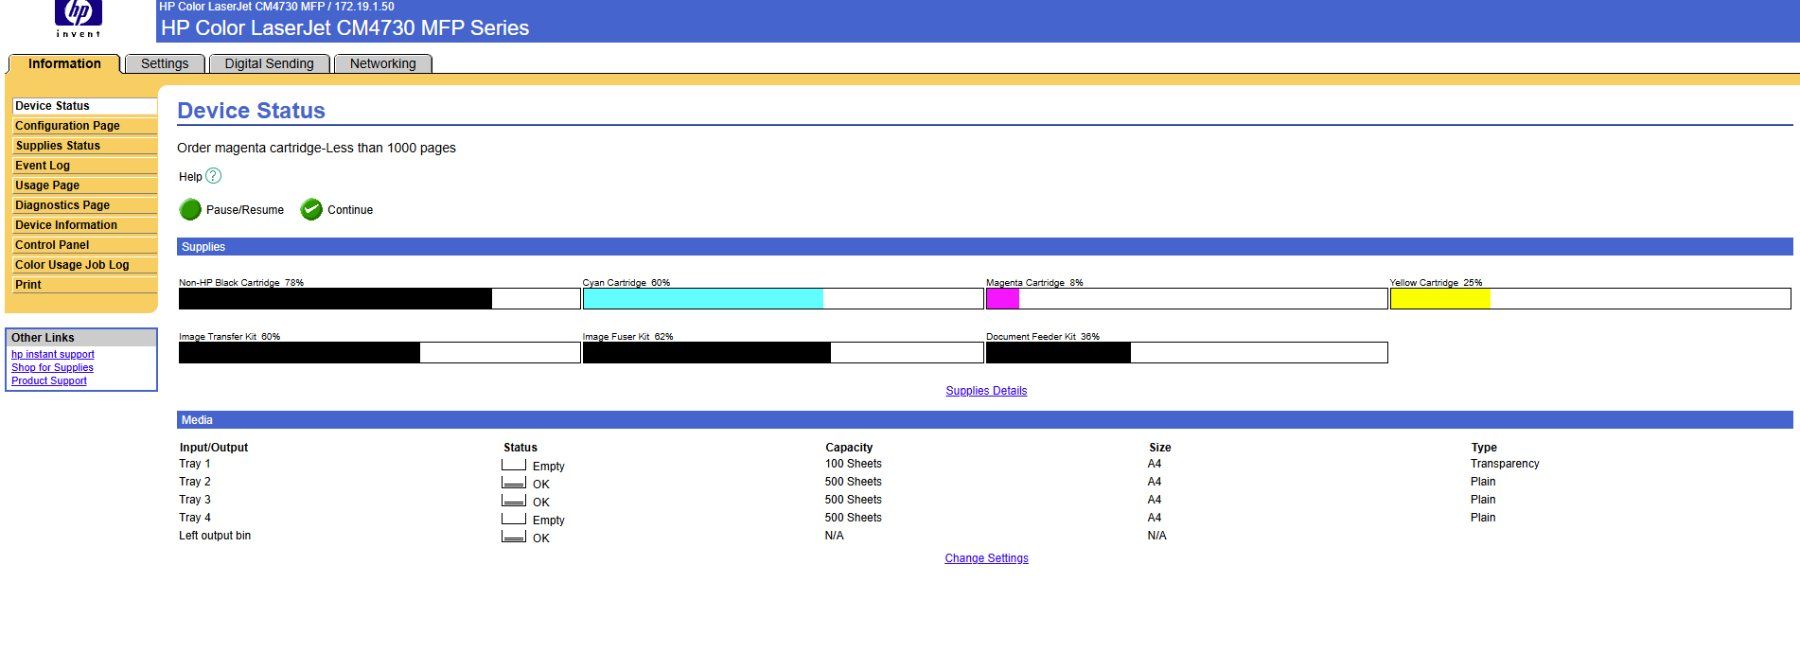Click the Supplies section header

pyautogui.click(x=985, y=247)
